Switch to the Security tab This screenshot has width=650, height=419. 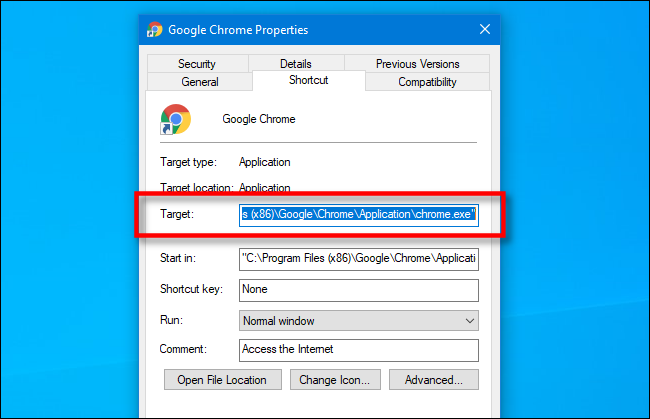tap(197, 64)
